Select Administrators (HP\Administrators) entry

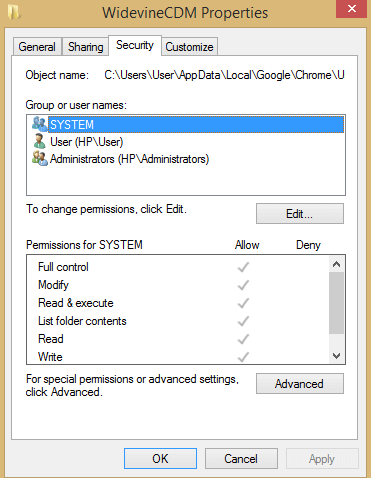pyautogui.click(x=129, y=159)
